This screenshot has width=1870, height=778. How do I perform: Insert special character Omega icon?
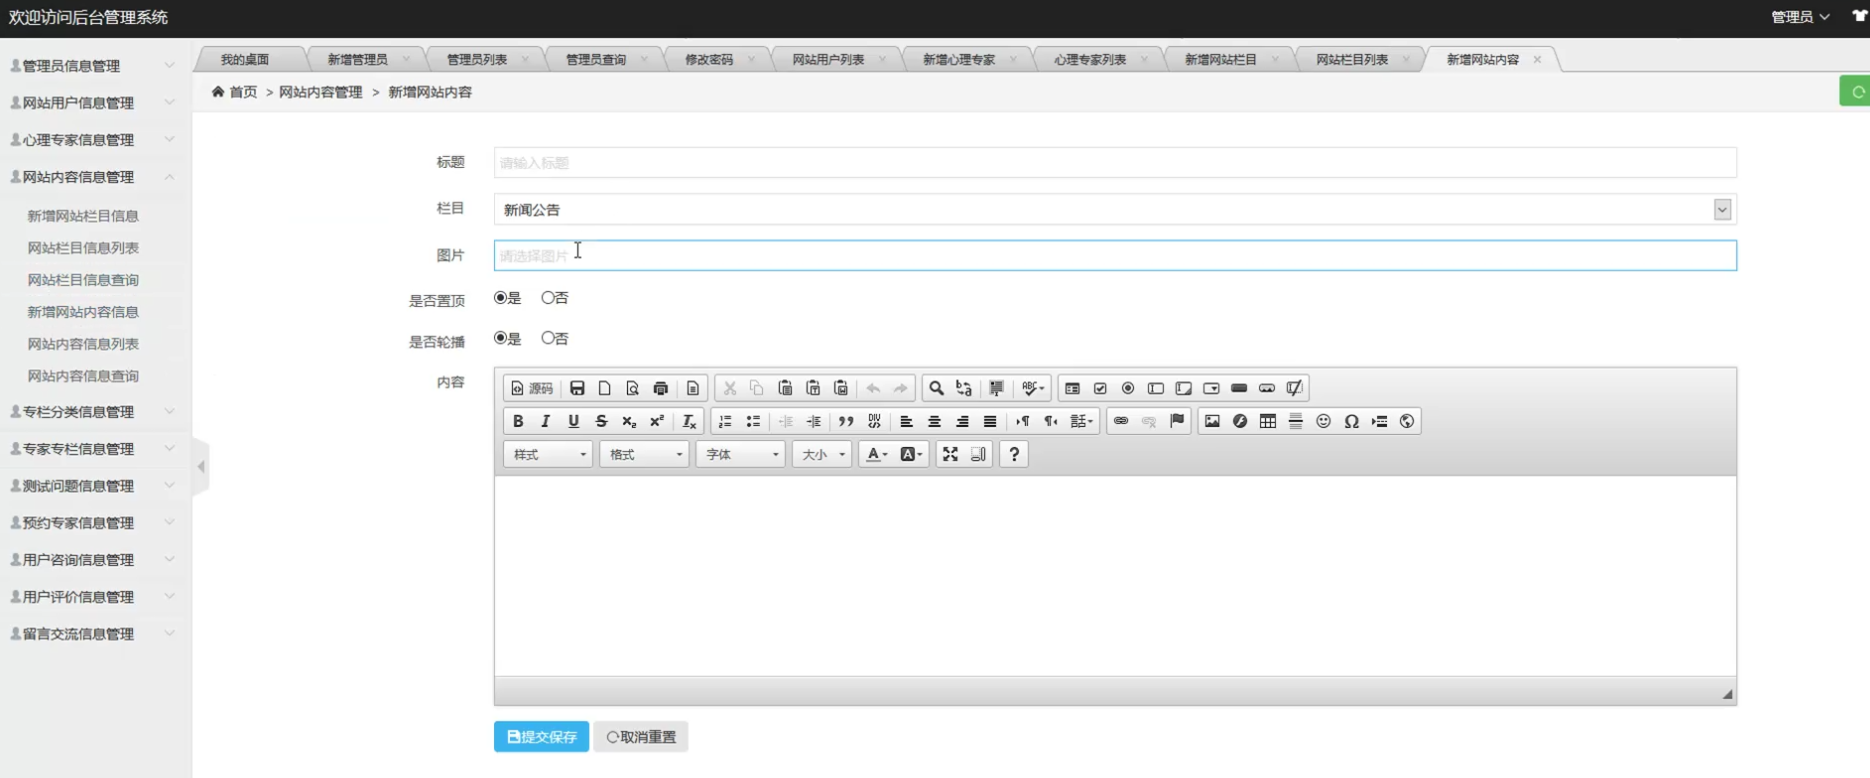pos(1351,421)
